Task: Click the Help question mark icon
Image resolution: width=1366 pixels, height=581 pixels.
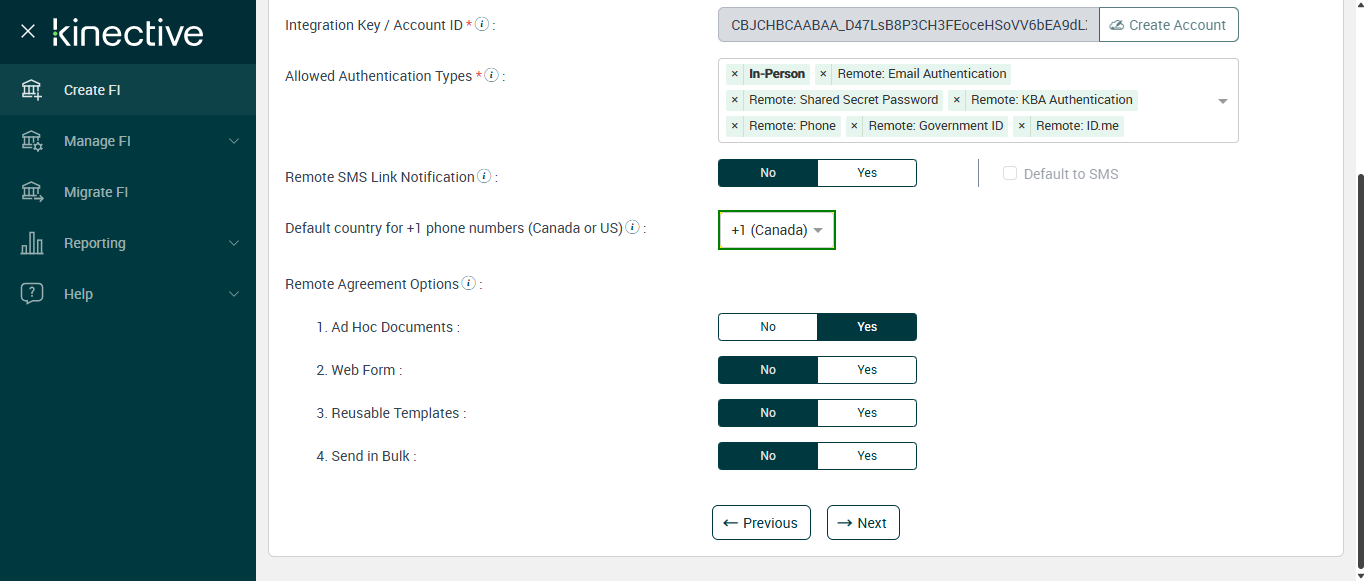Action: [x=32, y=294]
